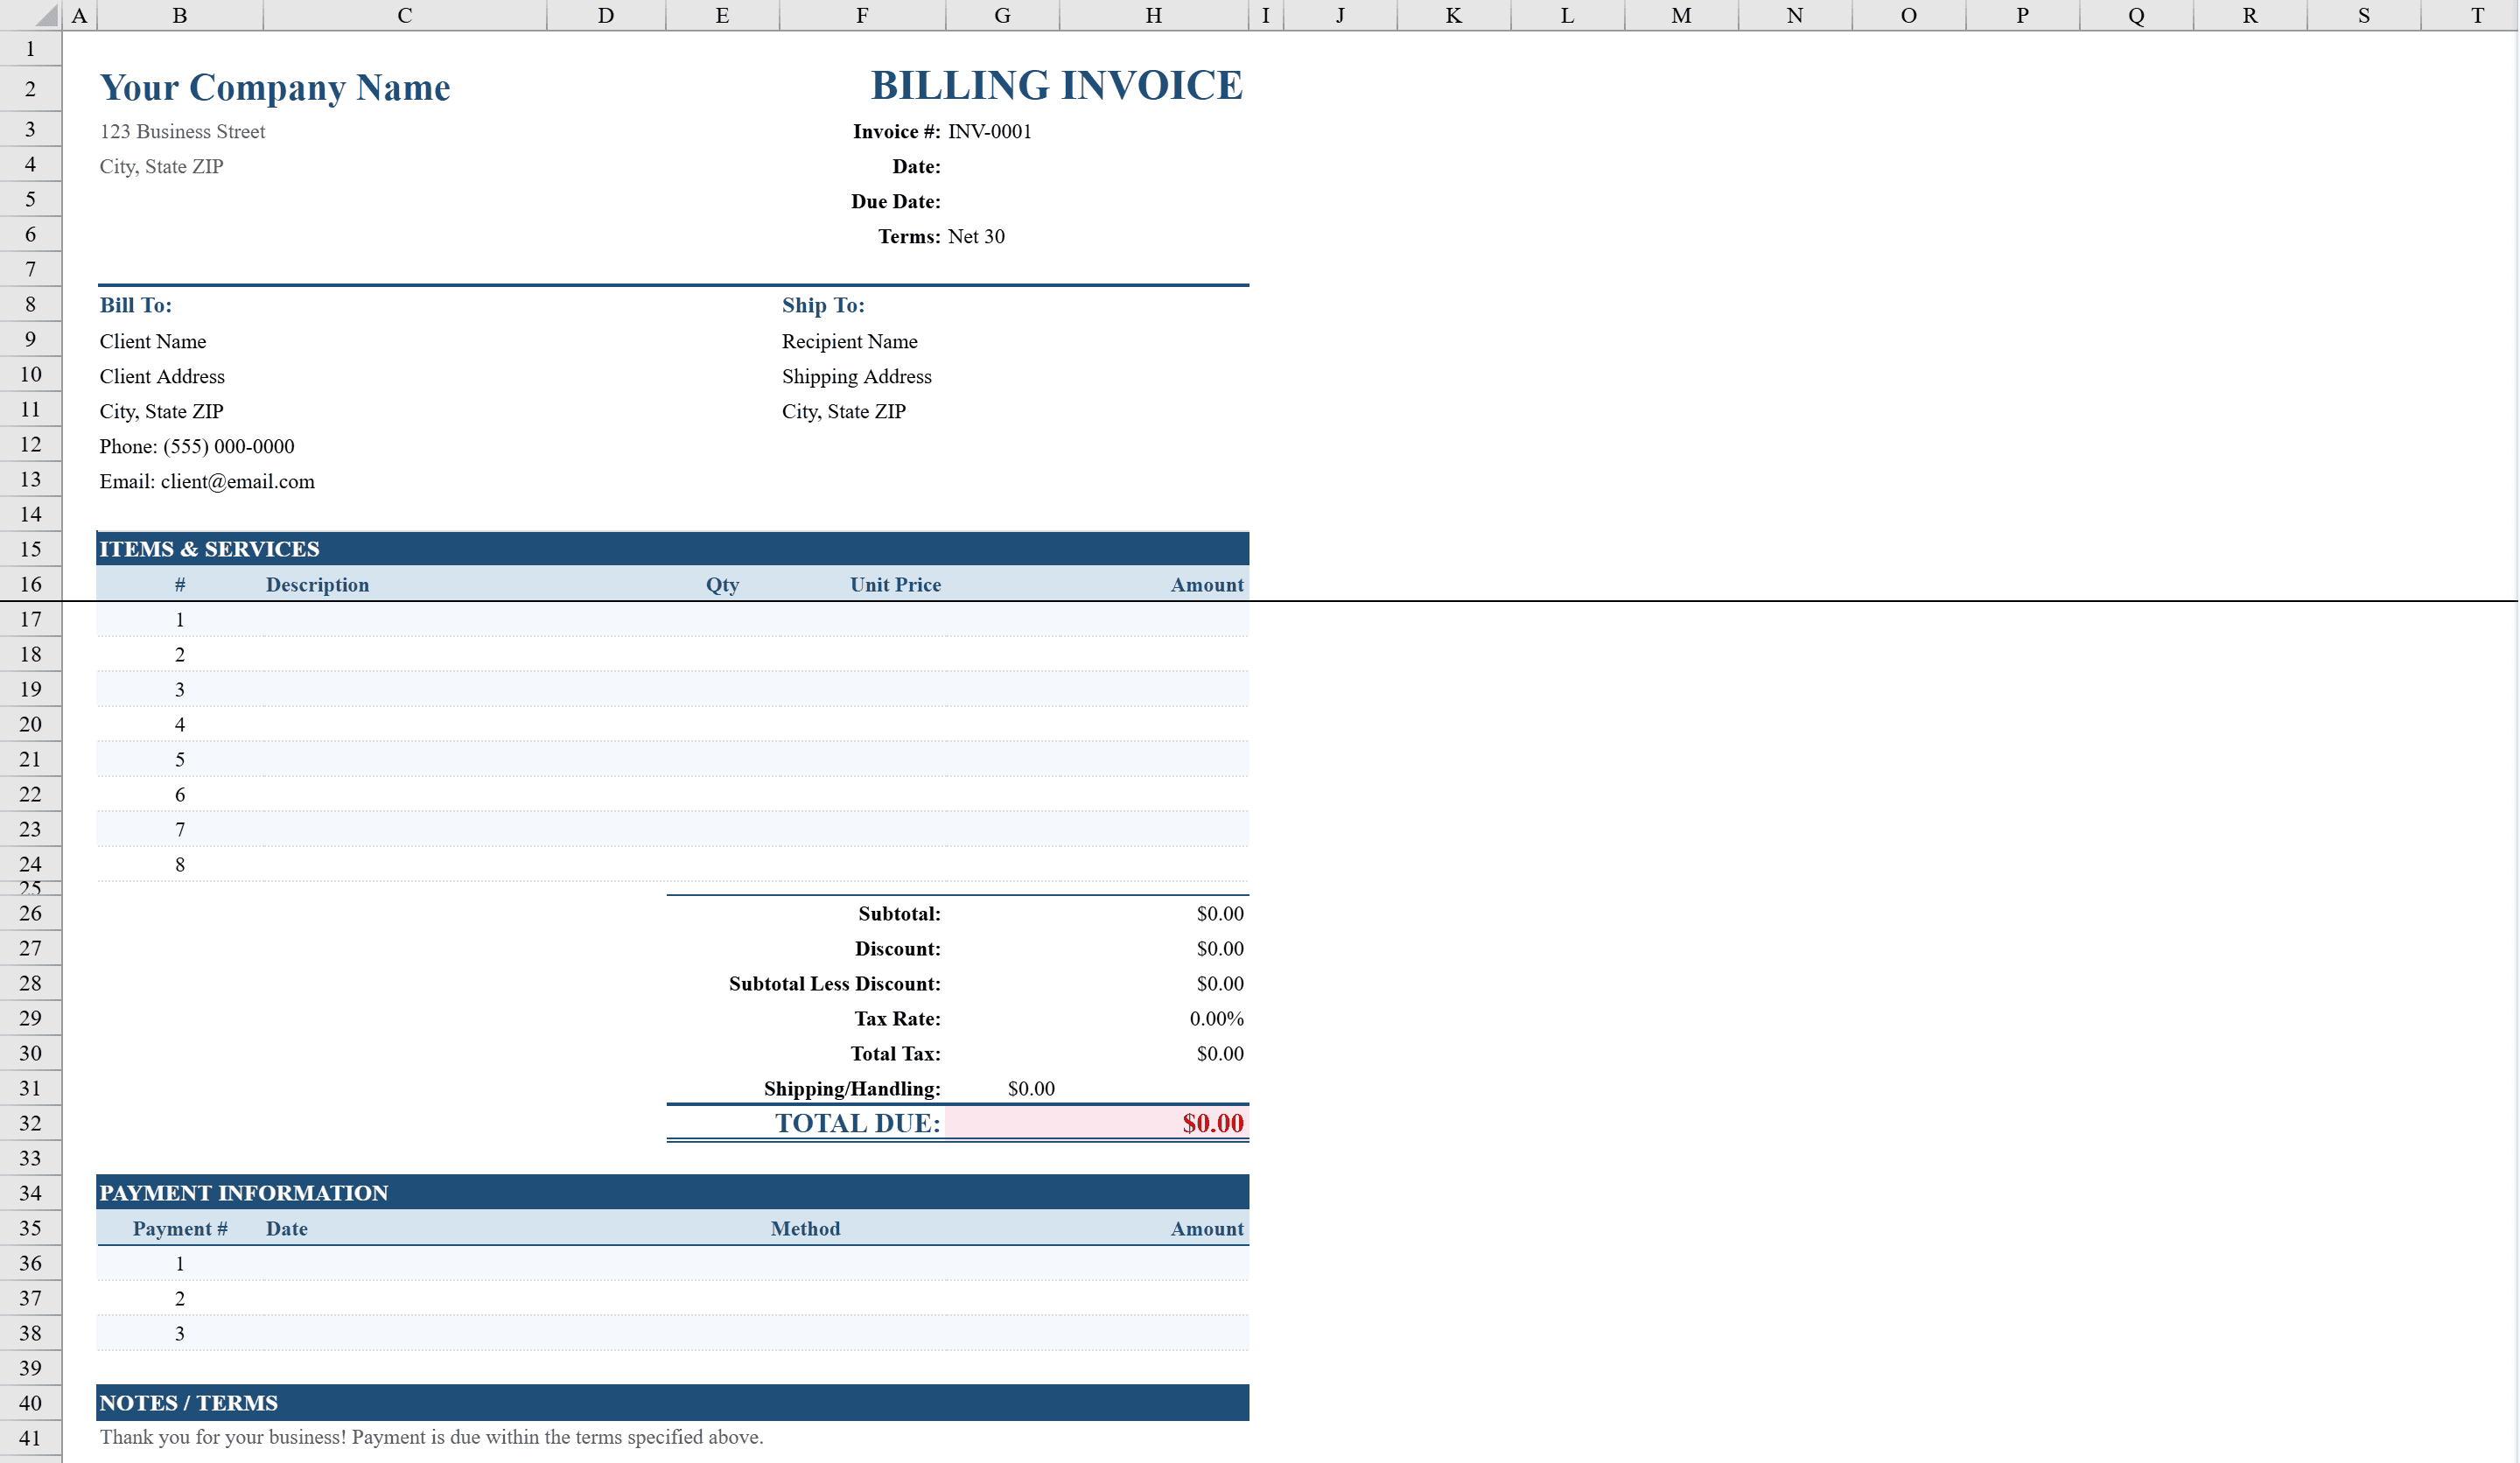Select the cell containing 'Your Company Name'

click(274, 88)
